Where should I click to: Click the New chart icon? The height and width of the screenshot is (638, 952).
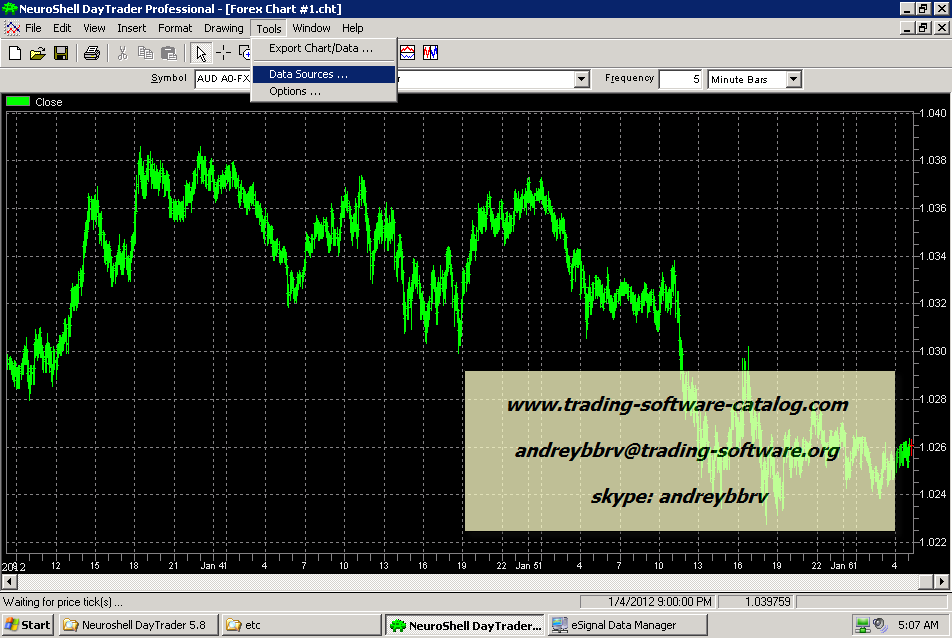15,53
